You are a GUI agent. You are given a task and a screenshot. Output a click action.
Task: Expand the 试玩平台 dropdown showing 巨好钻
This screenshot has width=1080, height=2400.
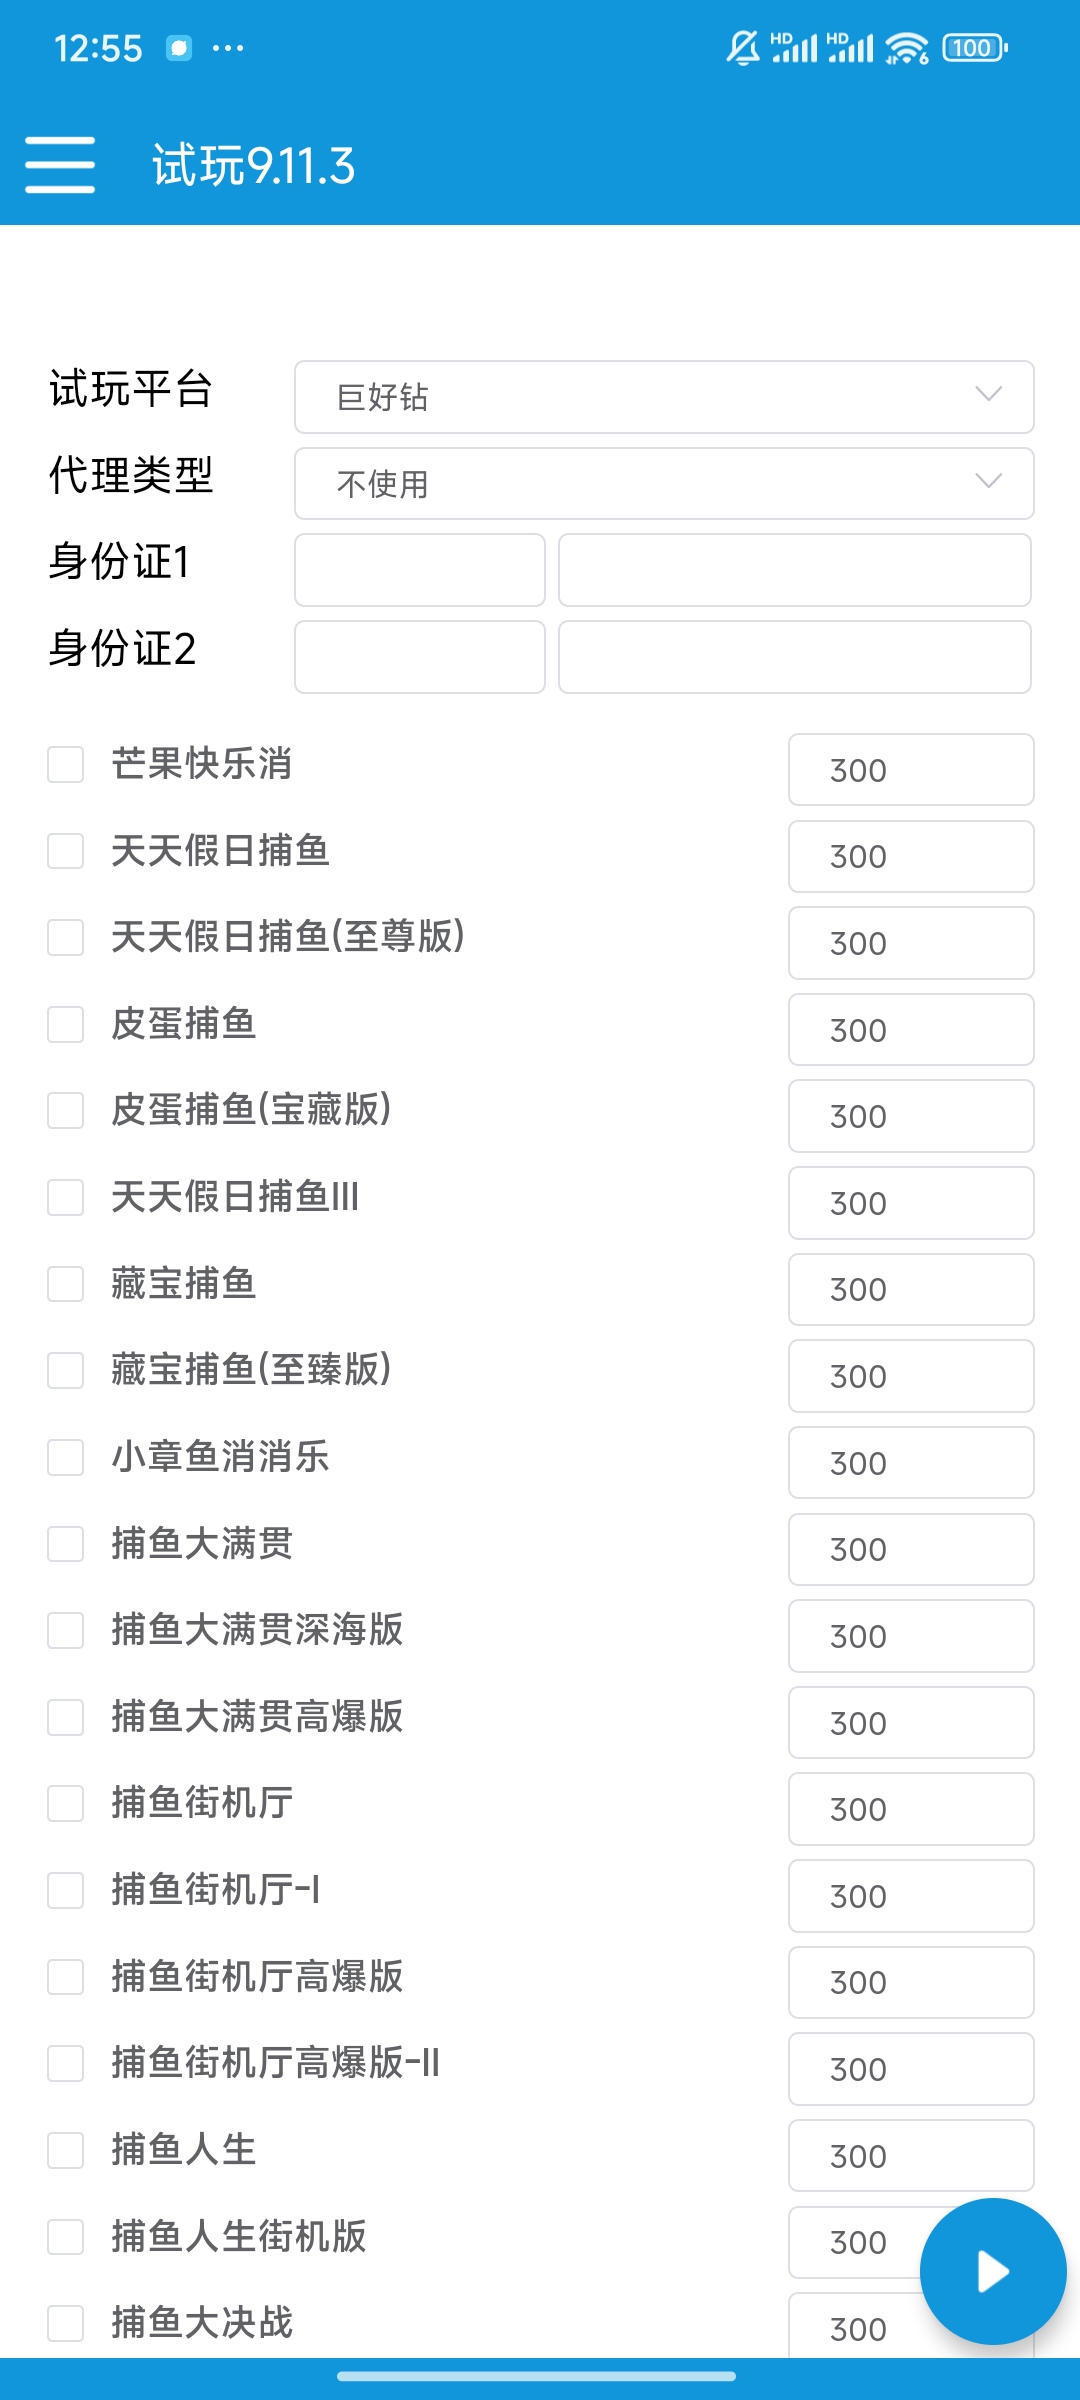pyautogui.click(x=664, y=397)
